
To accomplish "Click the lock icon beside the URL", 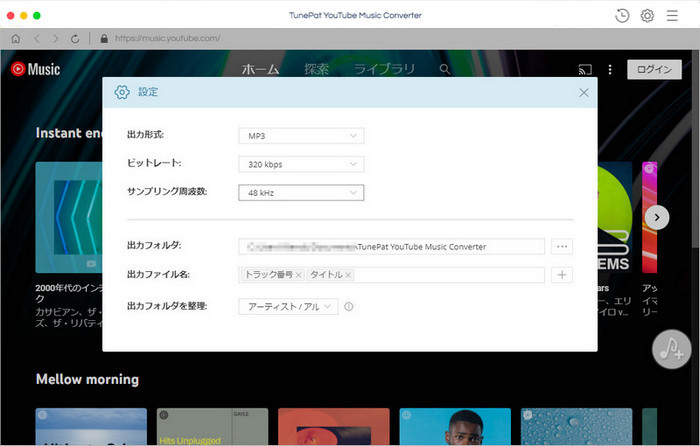I will (104, 38).
